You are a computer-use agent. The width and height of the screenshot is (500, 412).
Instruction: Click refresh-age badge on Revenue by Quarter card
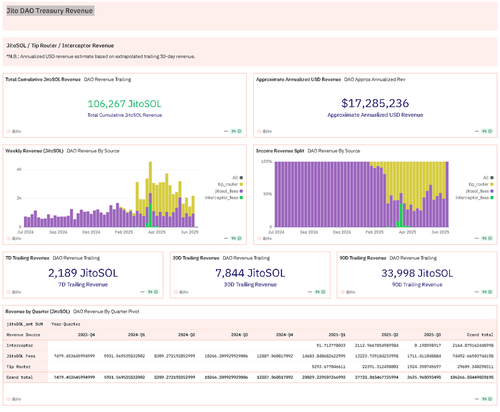tap(487, 399)
